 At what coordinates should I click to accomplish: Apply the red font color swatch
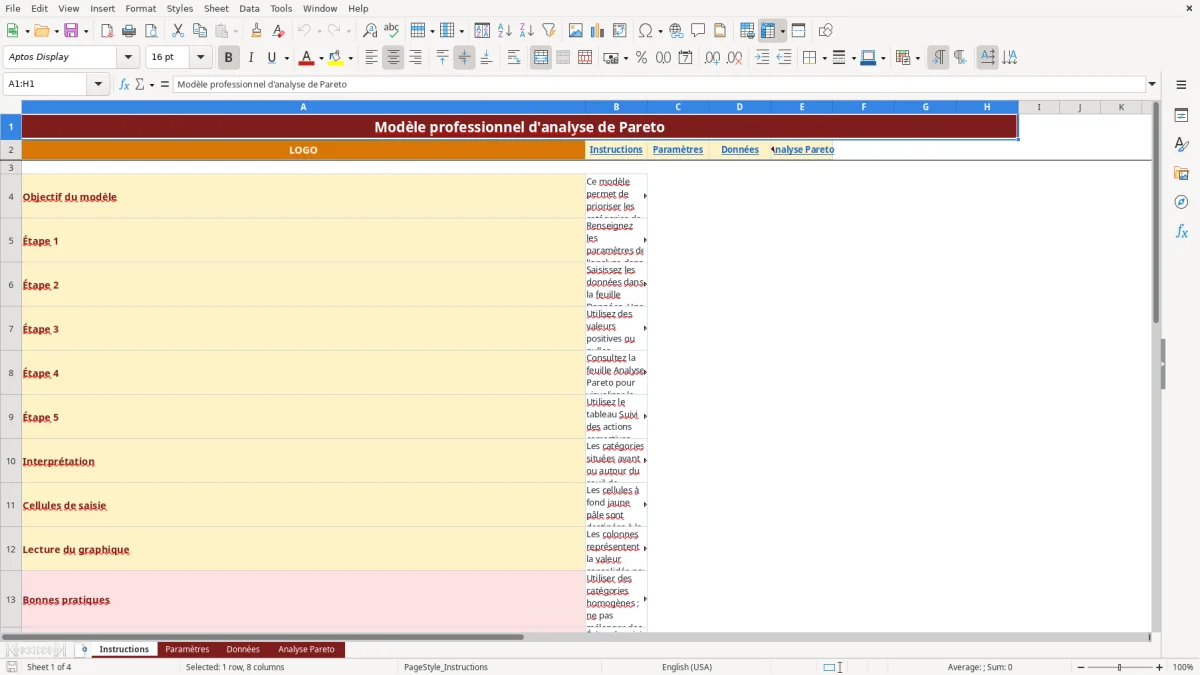coord(306,58)
